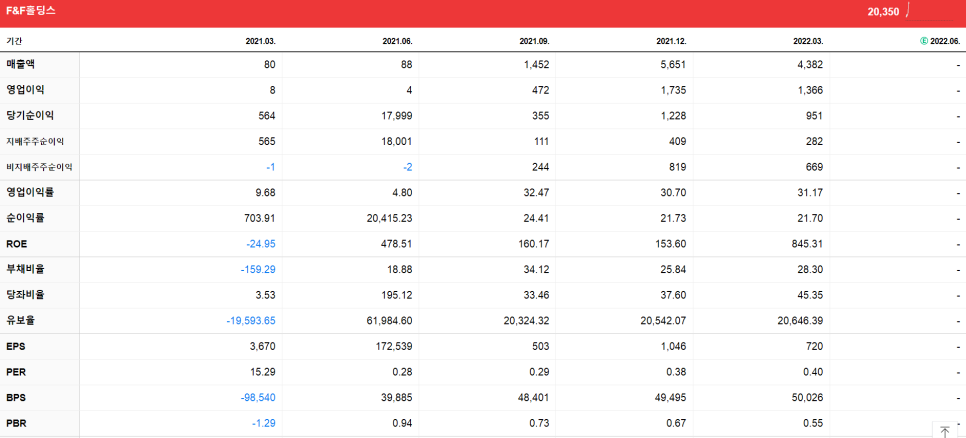Select EPS value 172,539

395,347
